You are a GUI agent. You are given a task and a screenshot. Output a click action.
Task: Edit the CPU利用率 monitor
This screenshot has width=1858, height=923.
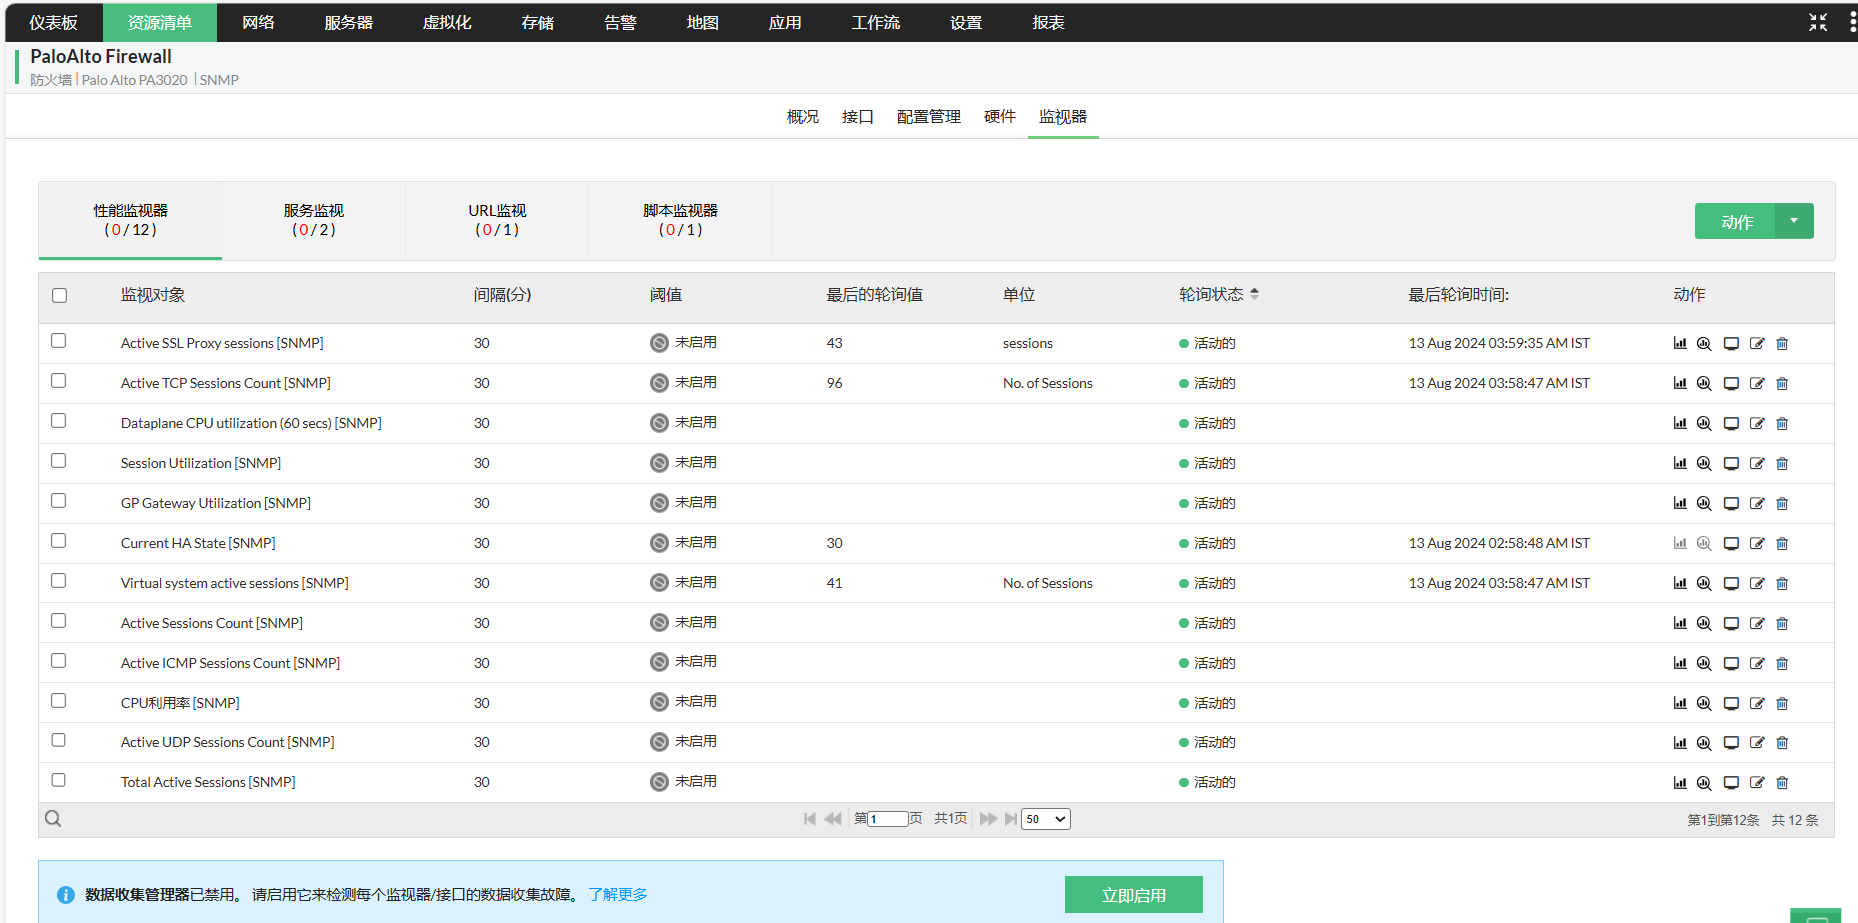point(1757,703)
